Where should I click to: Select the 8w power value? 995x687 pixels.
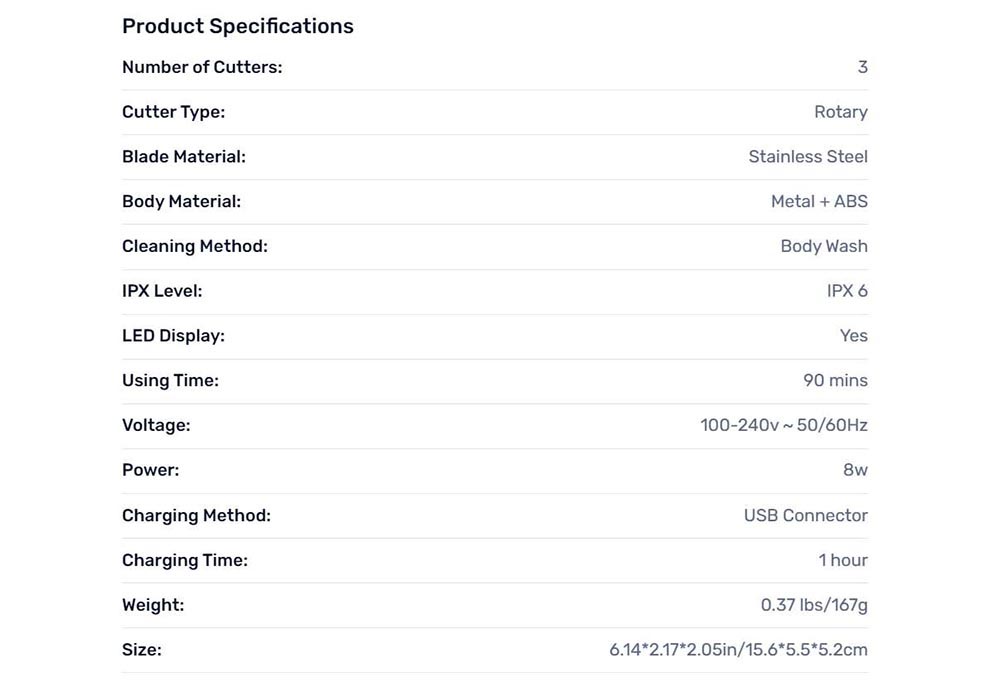(x=855, y=470)
